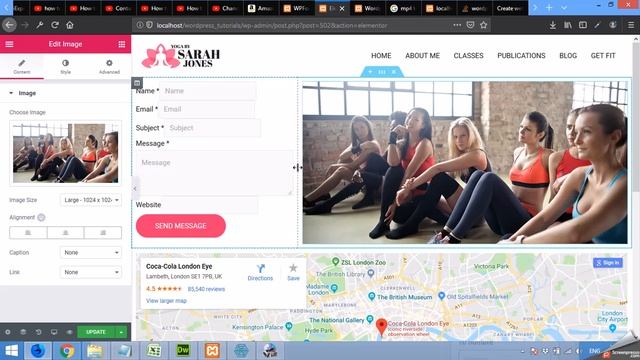
Task: Open the Windows Start menu
Action: (x=11, y=351)
